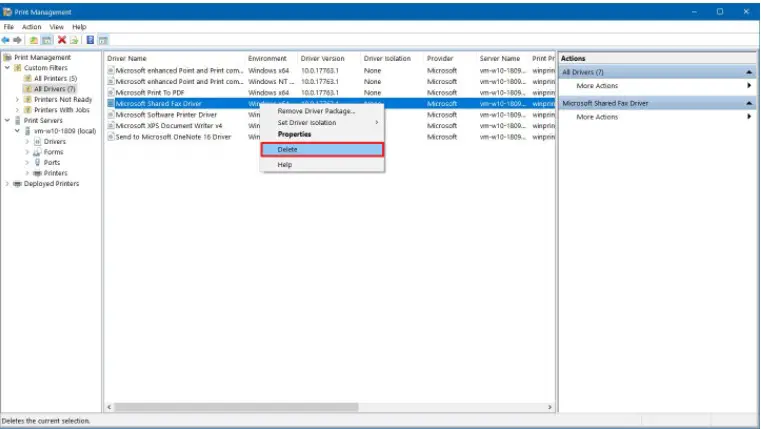Open the Action menu
Screen dimensions: 761x429
coord(32,27)
